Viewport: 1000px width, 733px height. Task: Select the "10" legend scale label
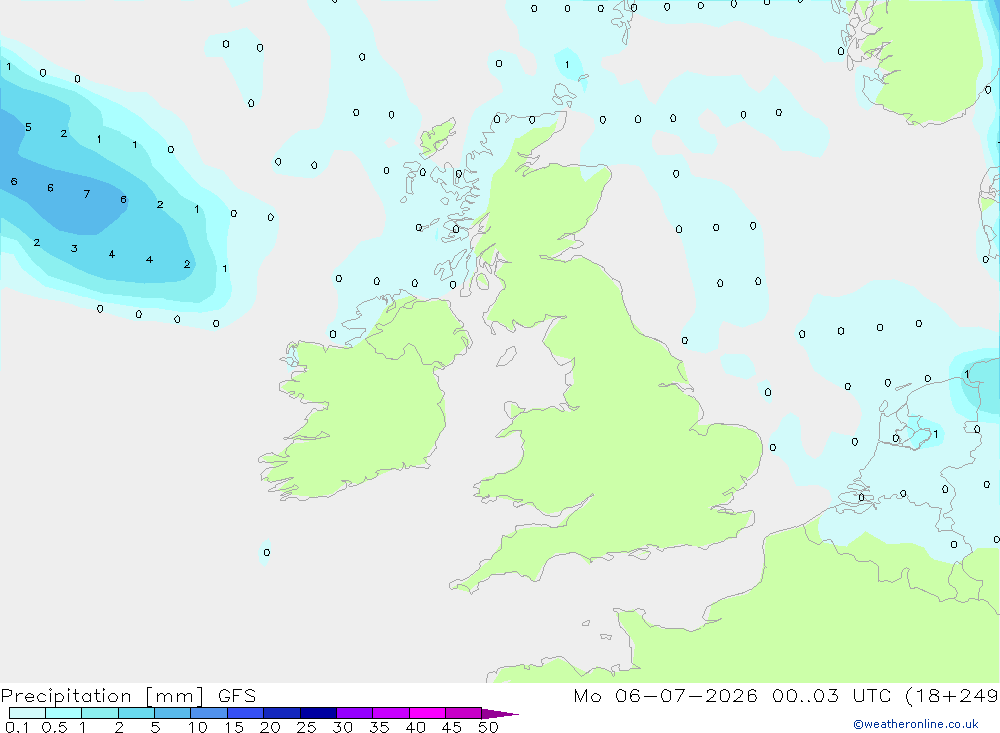[197, 727]
